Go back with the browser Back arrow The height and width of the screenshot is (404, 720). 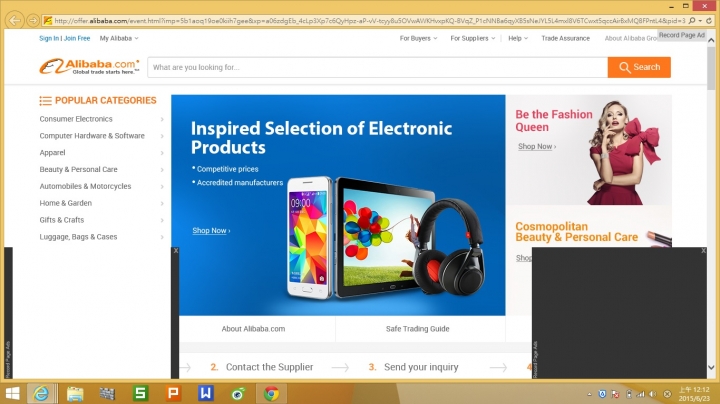click(15, 20)
